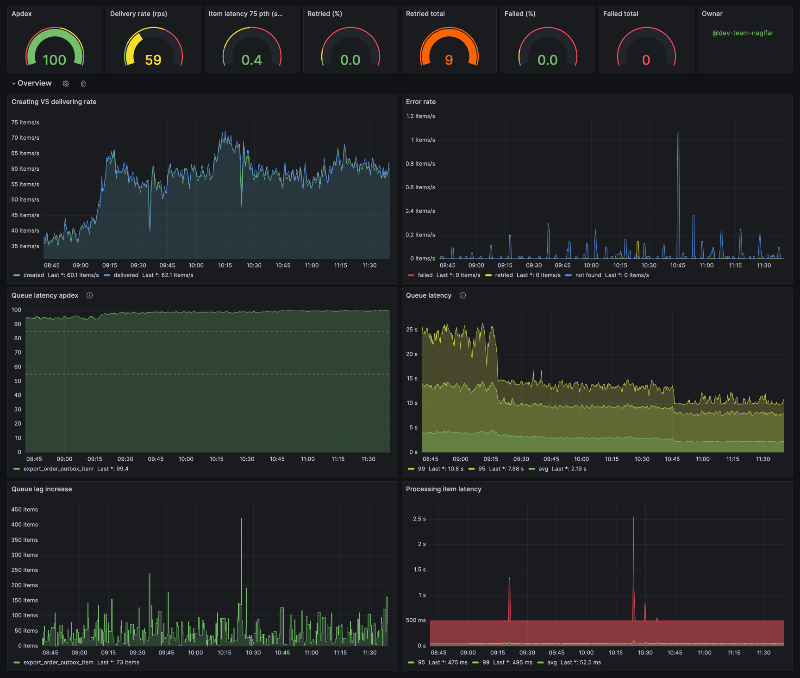The width and height of the screenshot is (800, 678).
Task: Show info icon next to Queue latency title
Action: 463,295
